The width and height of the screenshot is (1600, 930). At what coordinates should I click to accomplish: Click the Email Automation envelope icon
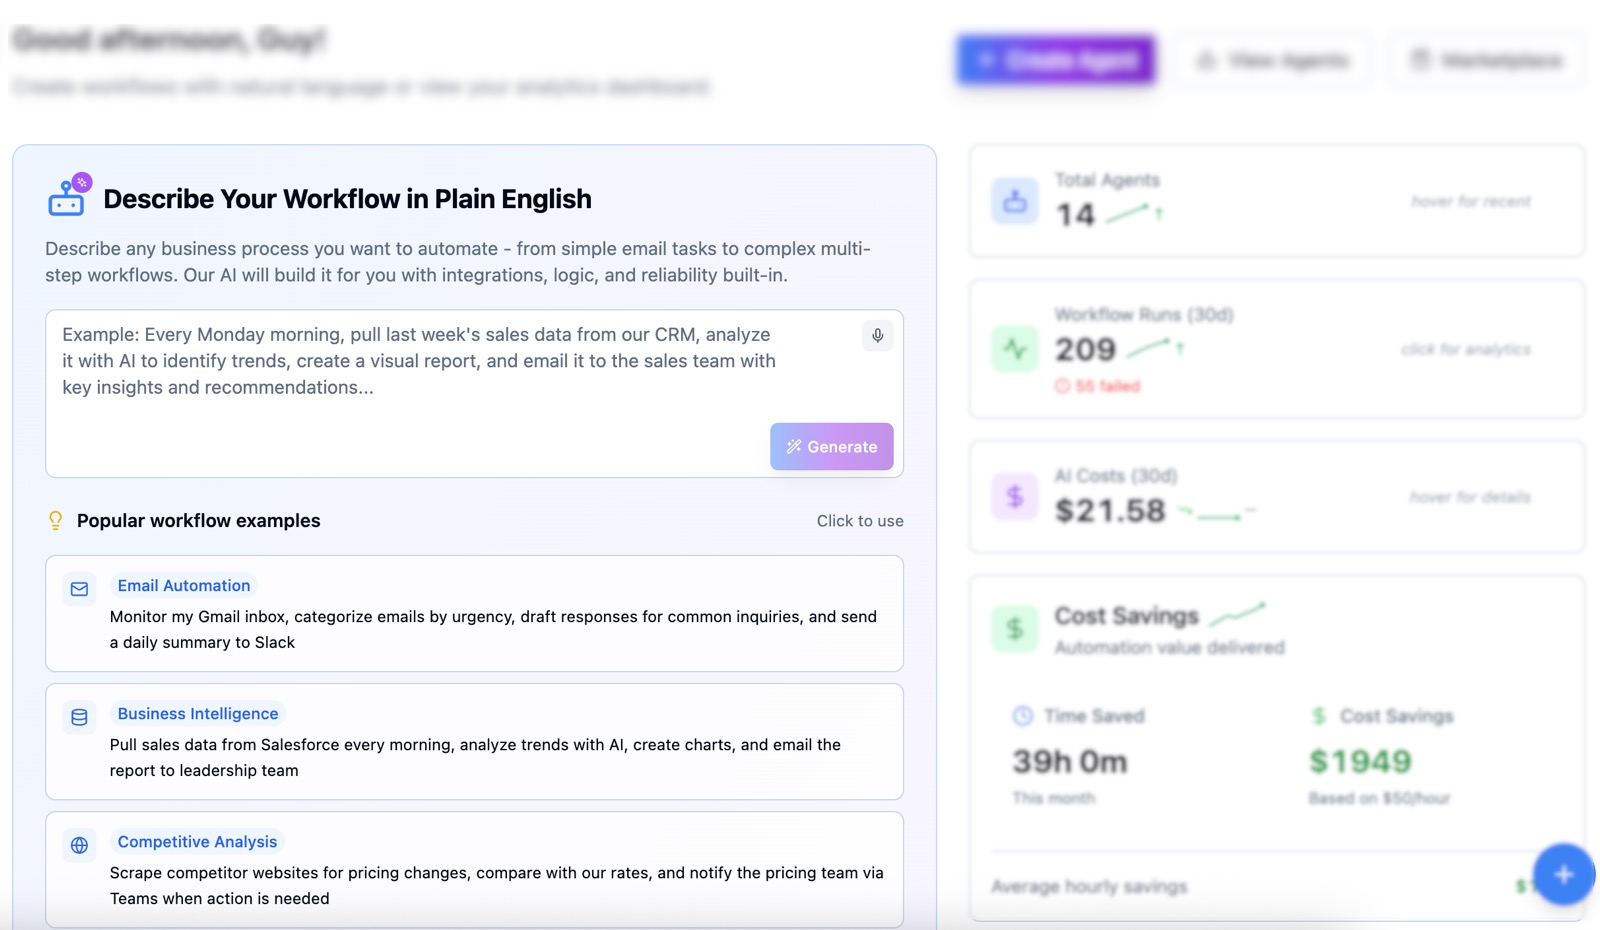[80, 589]
